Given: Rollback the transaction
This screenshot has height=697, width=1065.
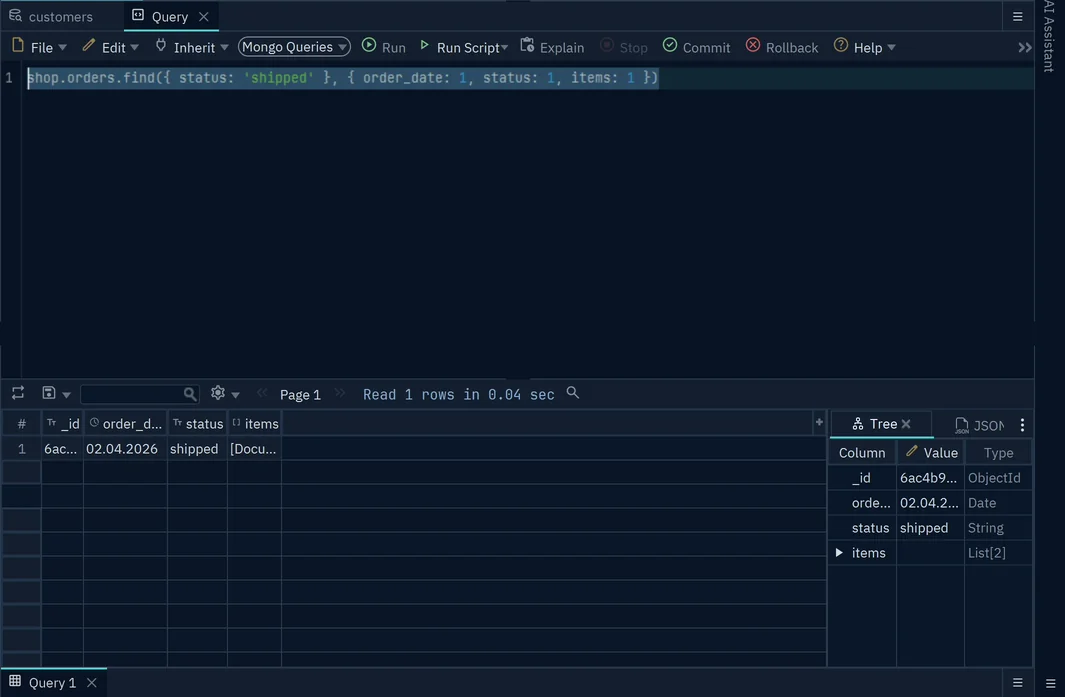Looking at the screenshot, I should tap(782, 47).
